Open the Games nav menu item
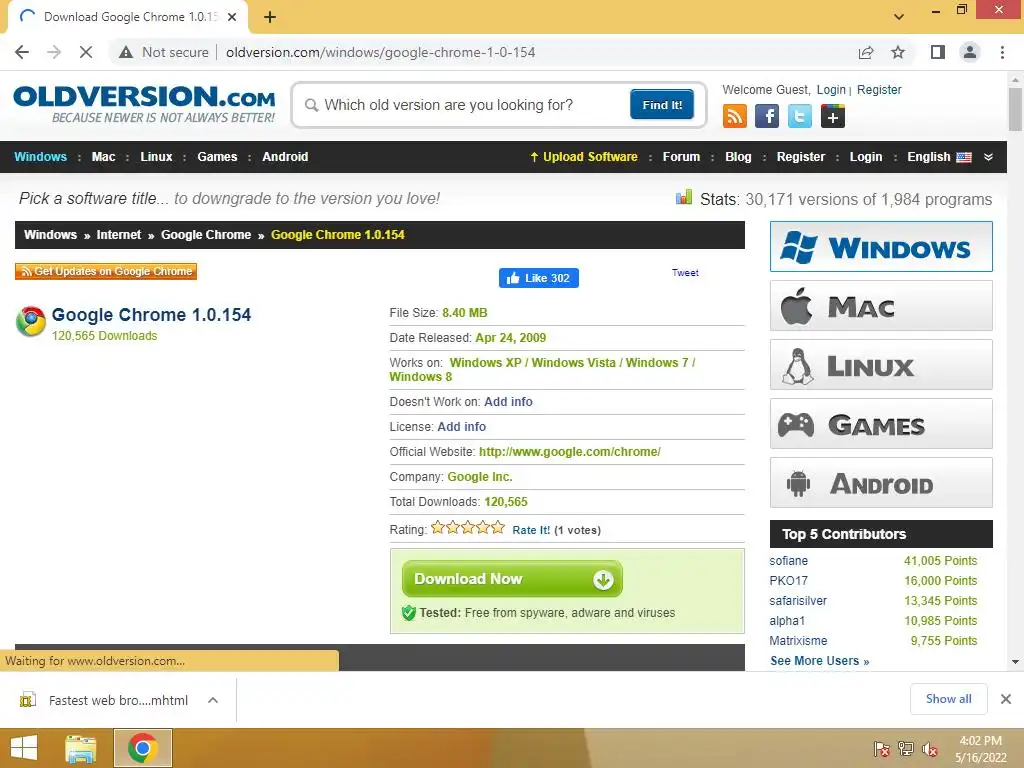 pyautogui.click(x=217, y=157)
